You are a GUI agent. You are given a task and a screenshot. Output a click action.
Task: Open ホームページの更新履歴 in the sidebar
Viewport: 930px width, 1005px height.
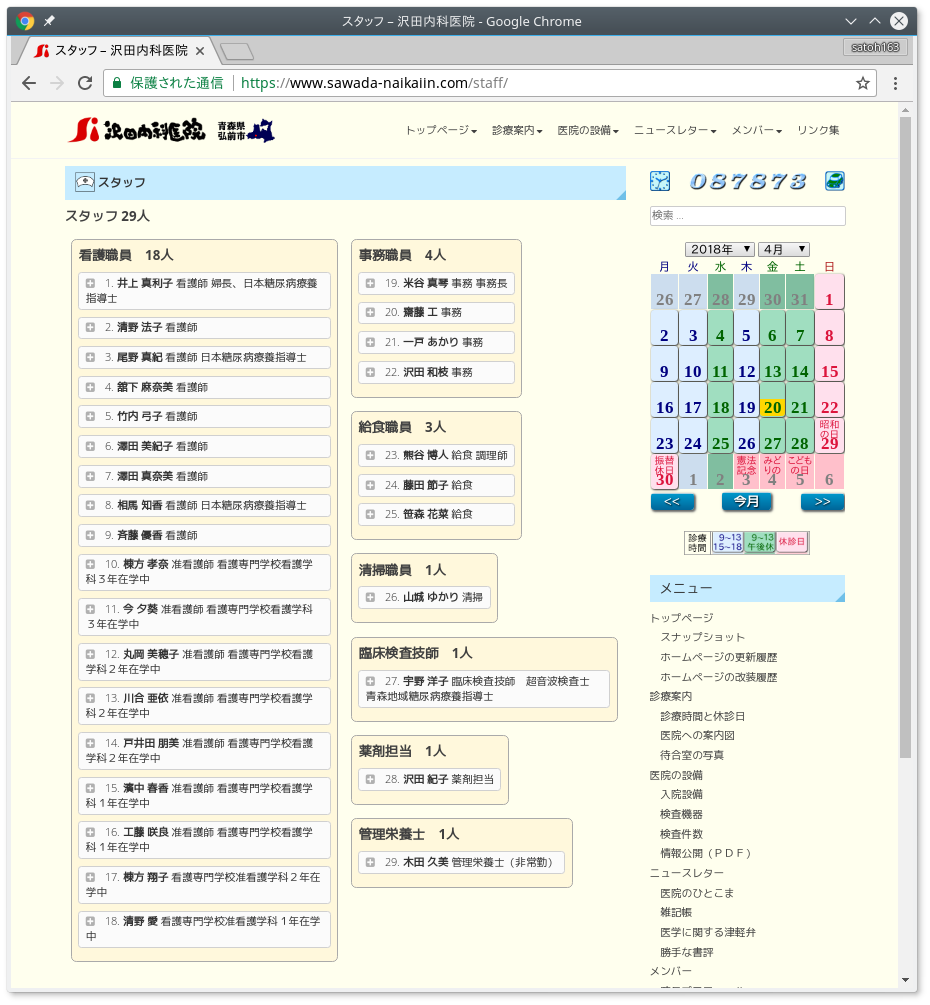coord(718,658)
